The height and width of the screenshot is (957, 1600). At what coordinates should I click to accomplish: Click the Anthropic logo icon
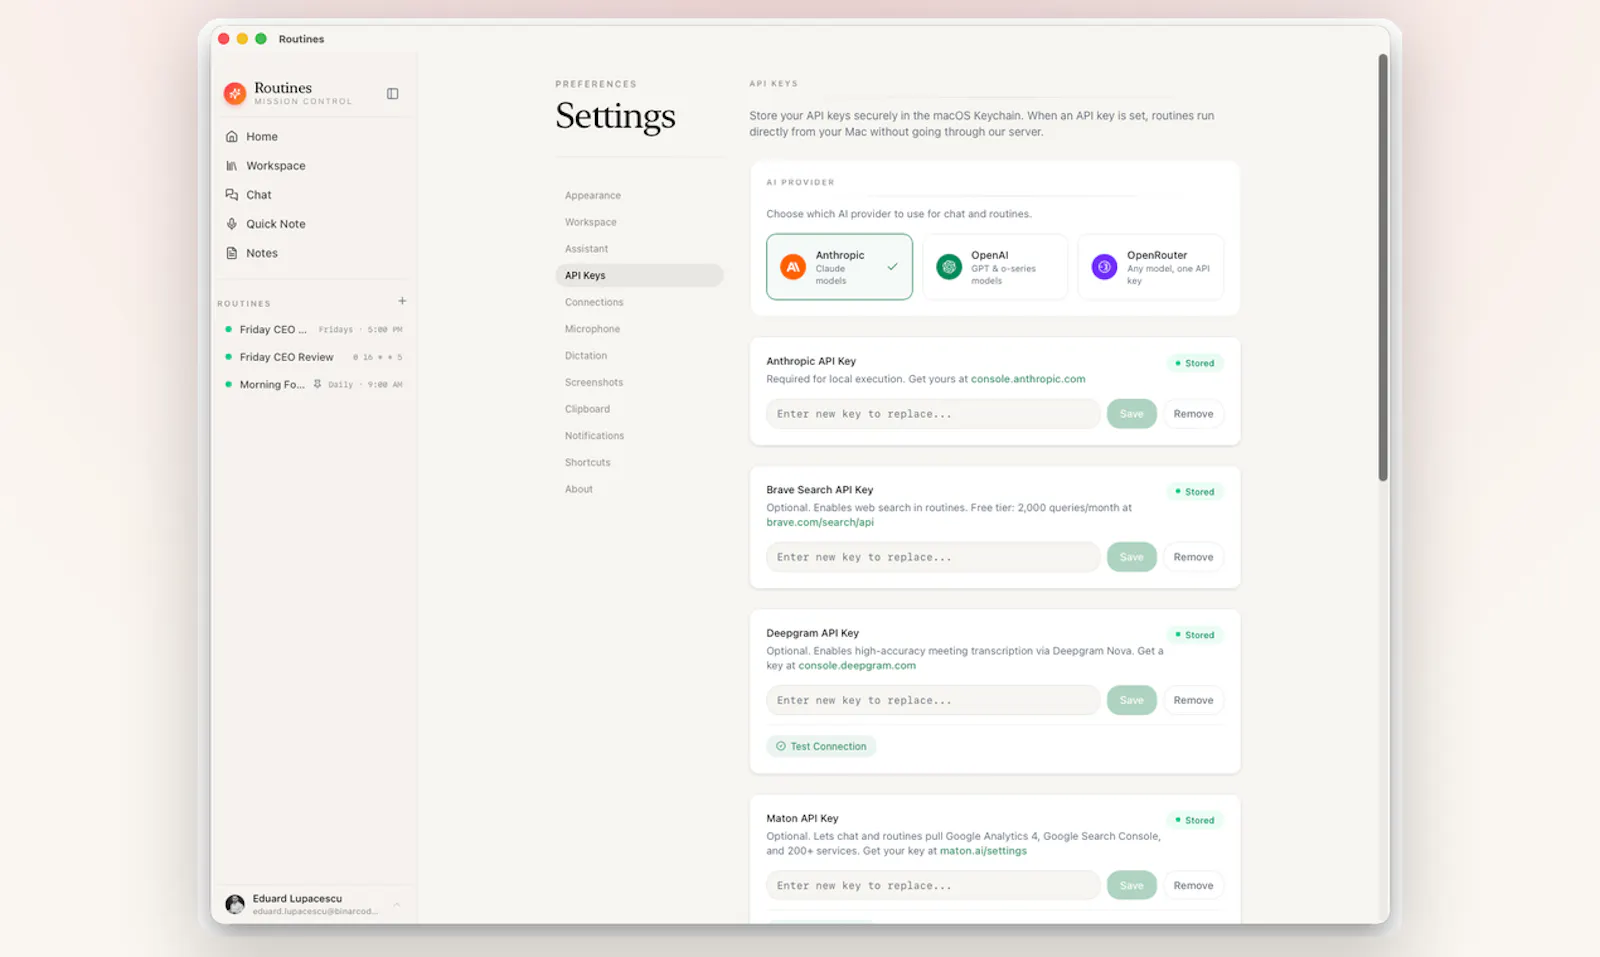(793, 267)
